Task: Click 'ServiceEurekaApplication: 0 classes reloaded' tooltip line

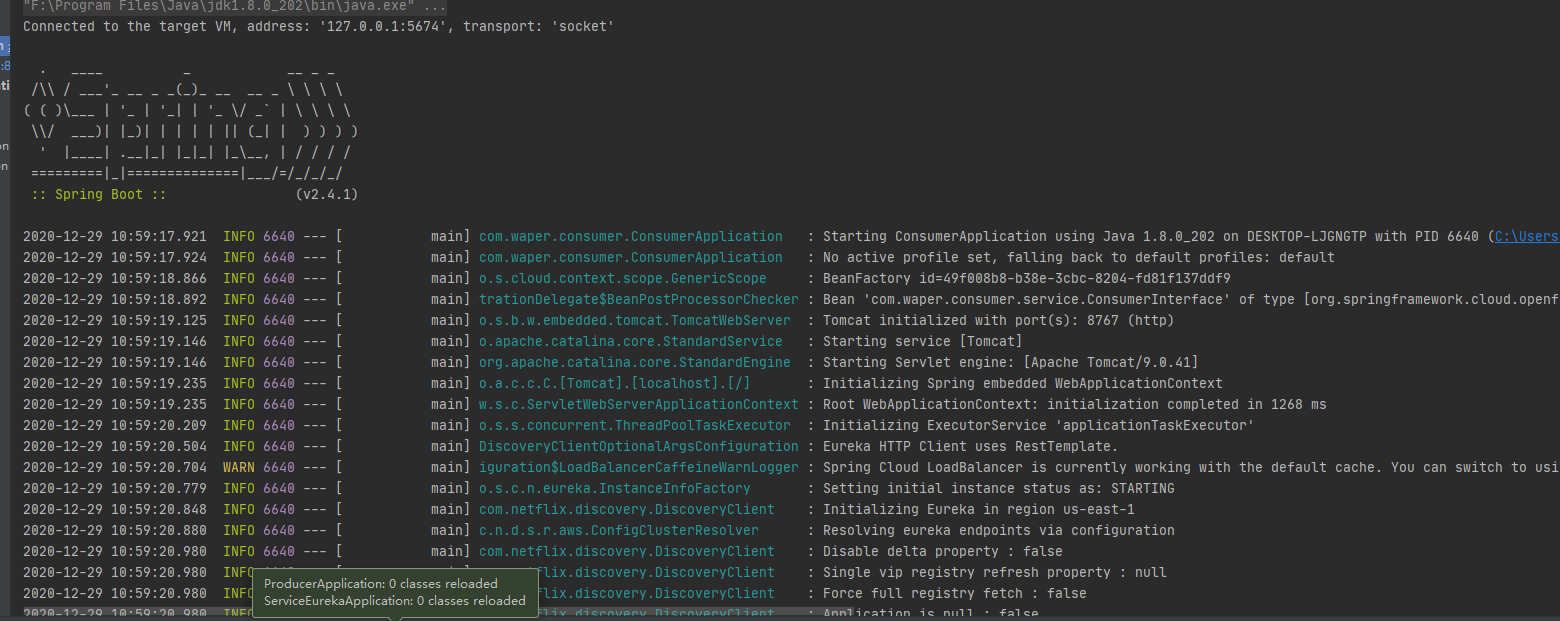Action: click(x=394, y=601)
